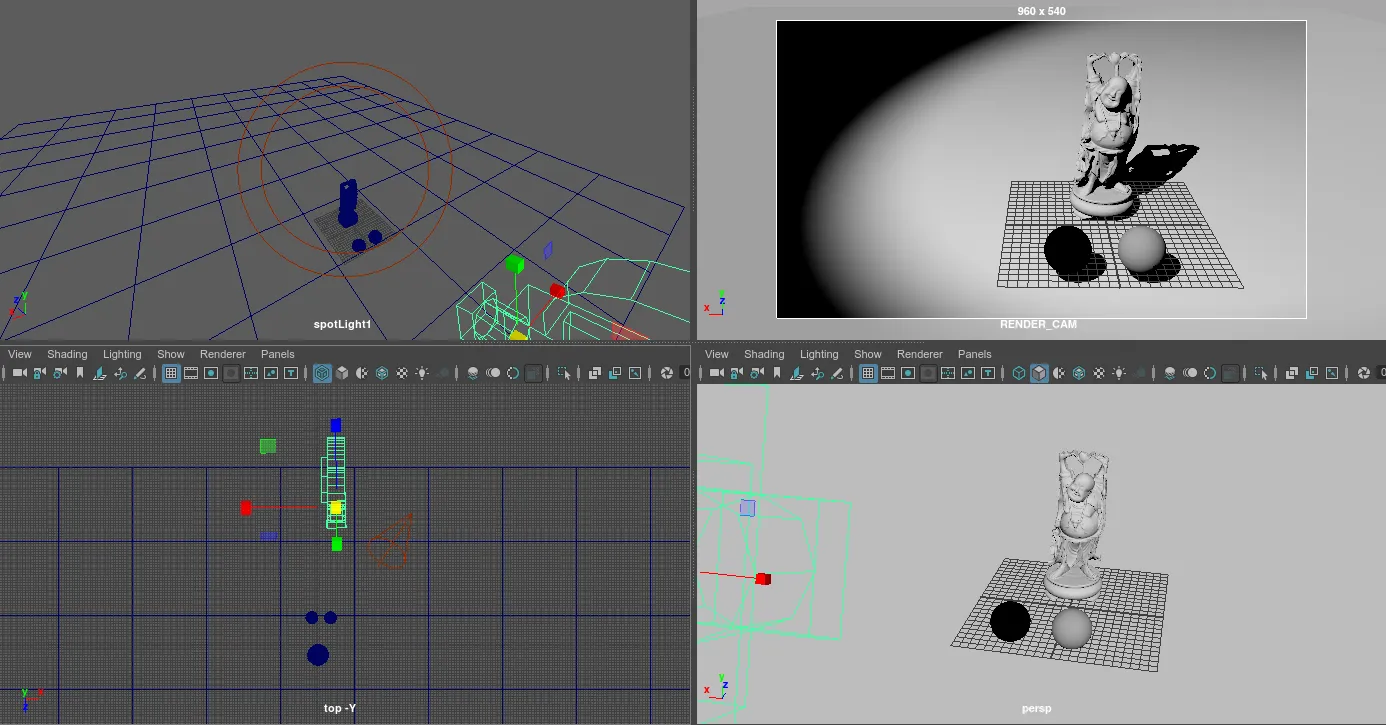1386x725 pixels.
Task: Enable Wireframe shading icon in persp panel
Action: pos(1019,373)
